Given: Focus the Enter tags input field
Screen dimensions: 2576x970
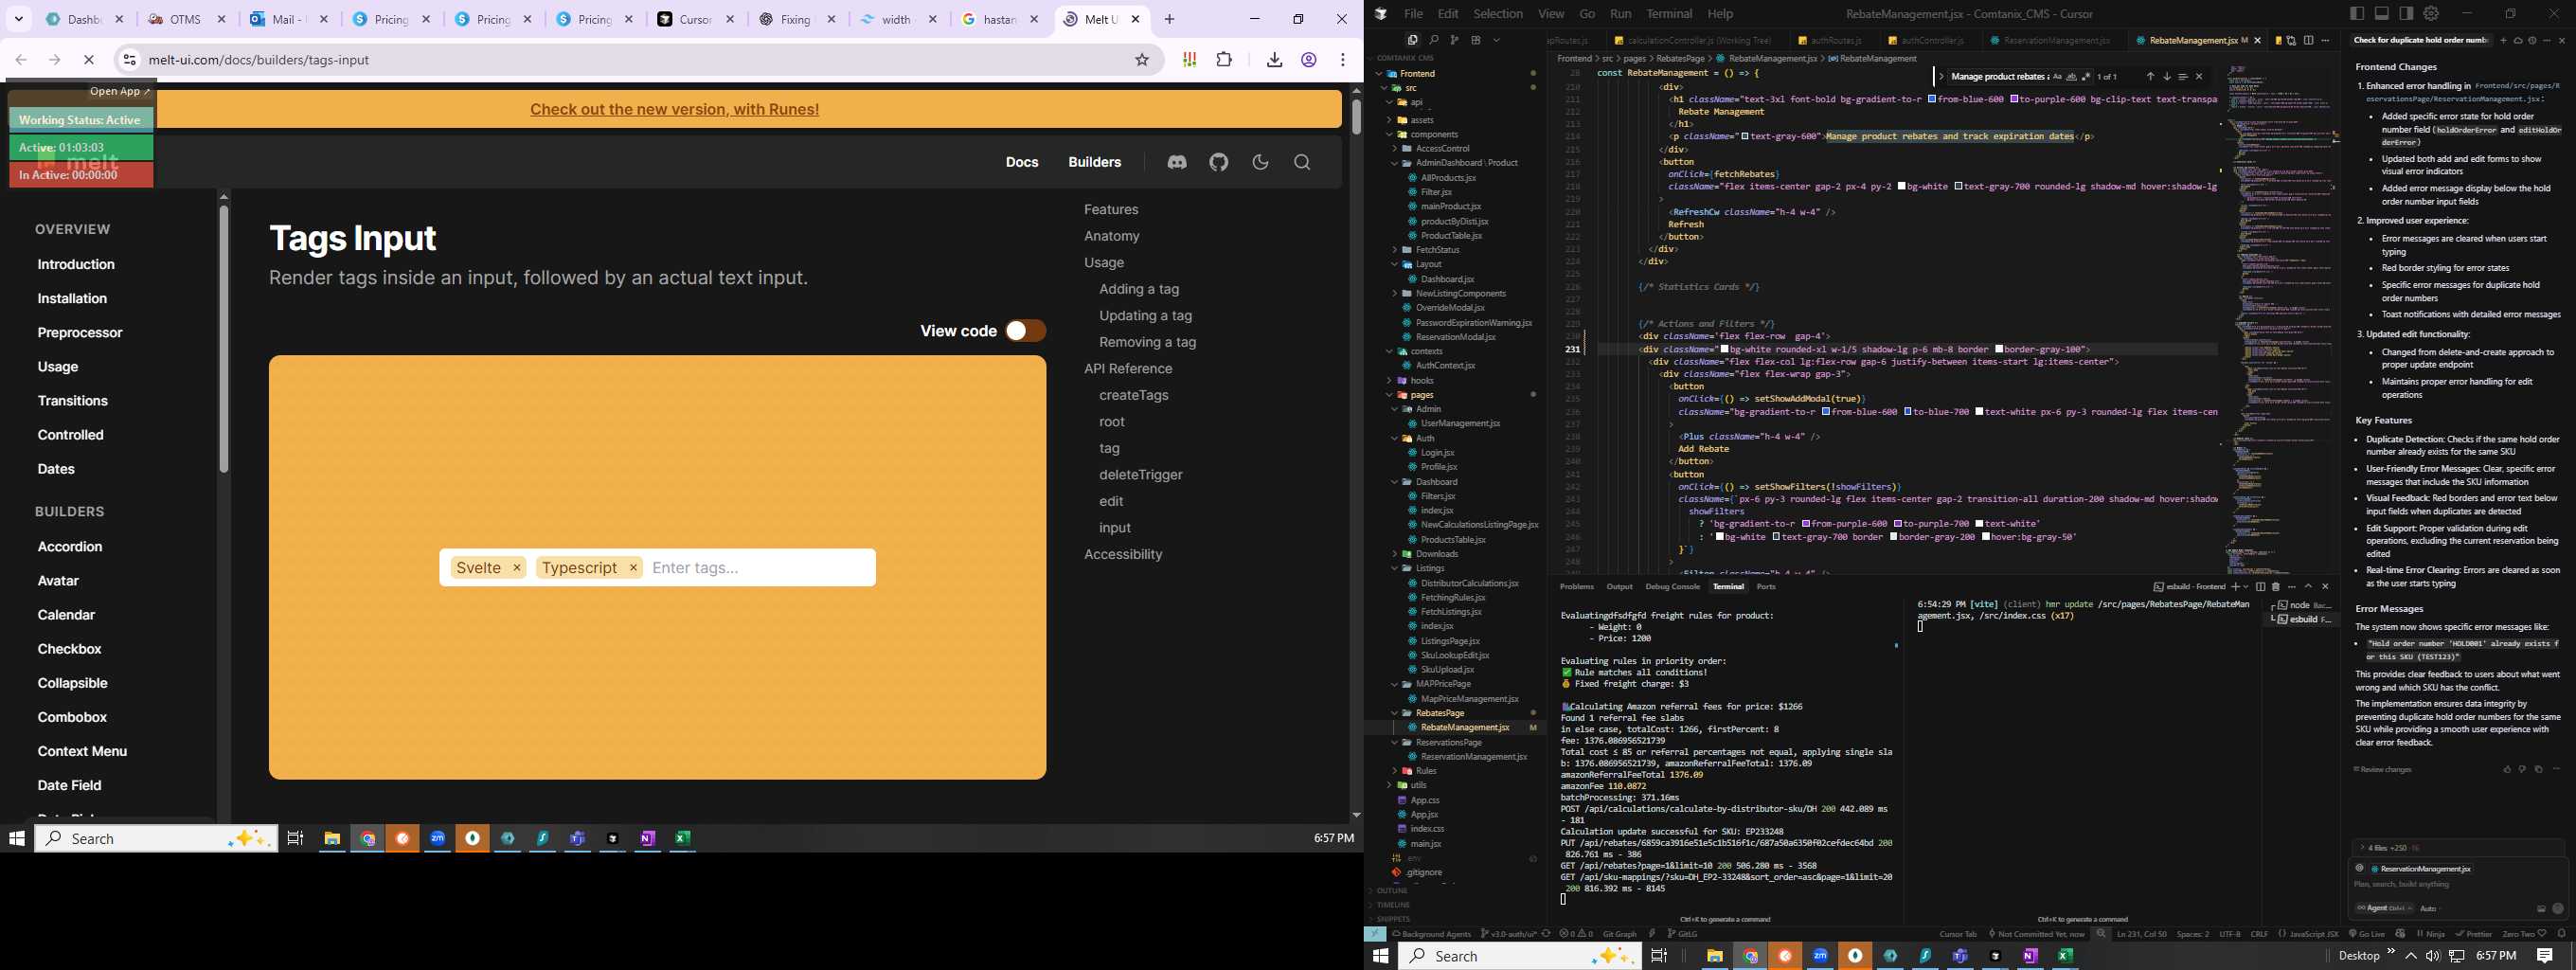Looking at the screenshot, I should [x=760, y=568].
